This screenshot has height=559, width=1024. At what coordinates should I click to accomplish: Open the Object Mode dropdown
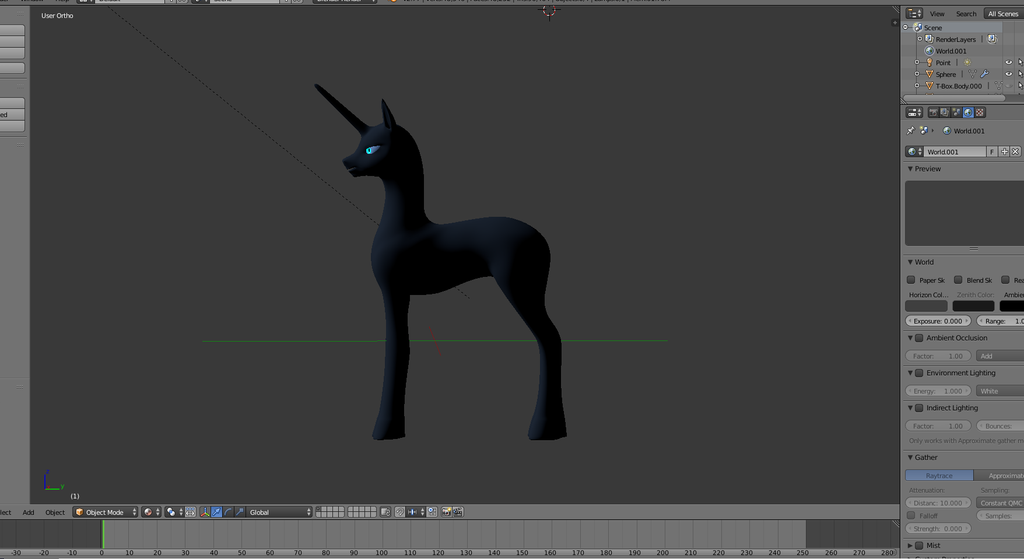[x=105, y=512]
